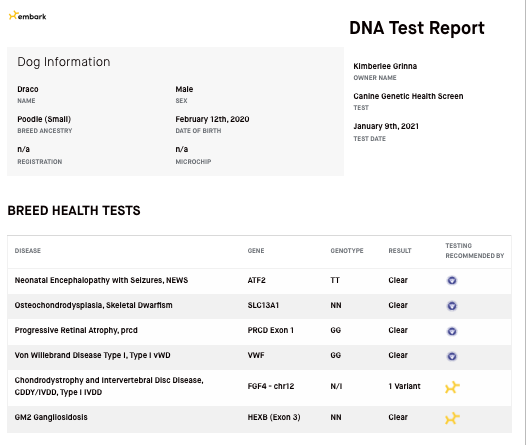The image size is (527, 445).
Task: Click the GG genotype for PRCD Exon 1
Action: click(336, 330)
